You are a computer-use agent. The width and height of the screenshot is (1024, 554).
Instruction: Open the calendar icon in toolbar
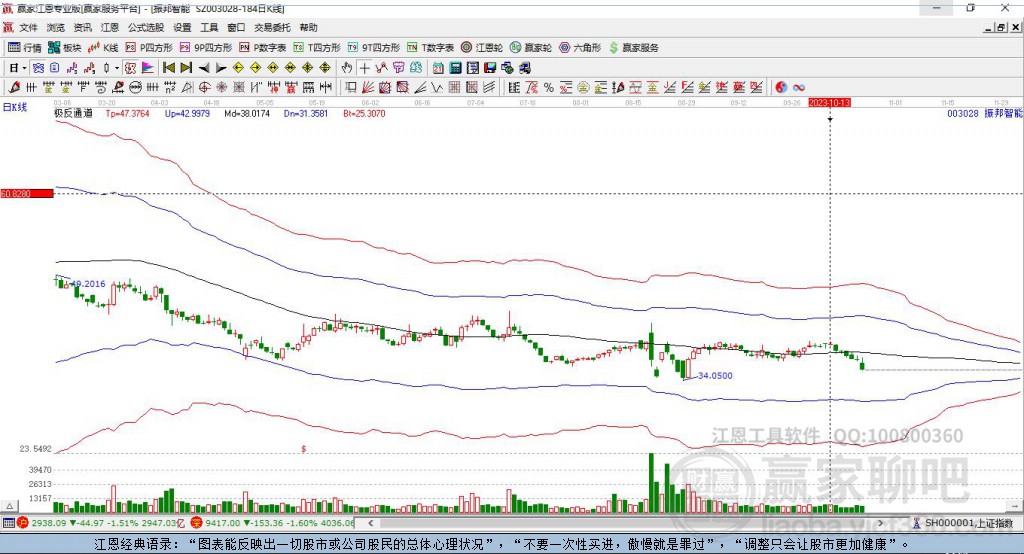(x=438, y=68)
